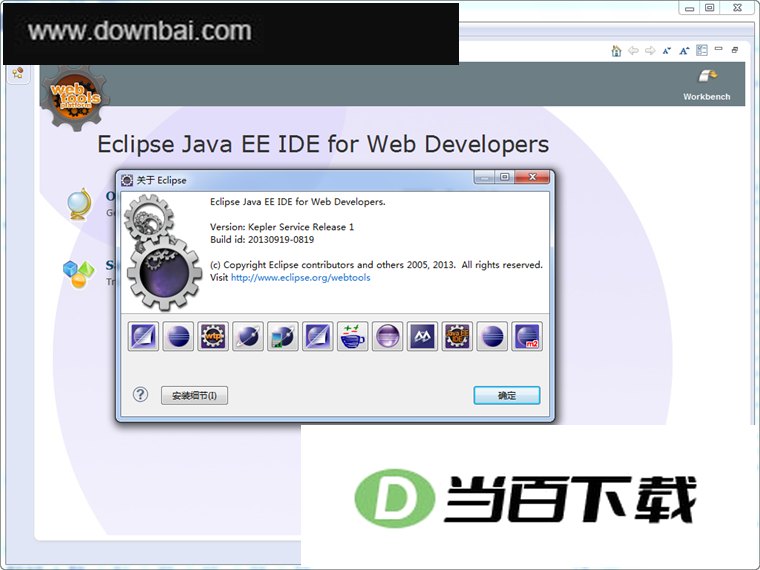Open the Overview globe icon

79,205
